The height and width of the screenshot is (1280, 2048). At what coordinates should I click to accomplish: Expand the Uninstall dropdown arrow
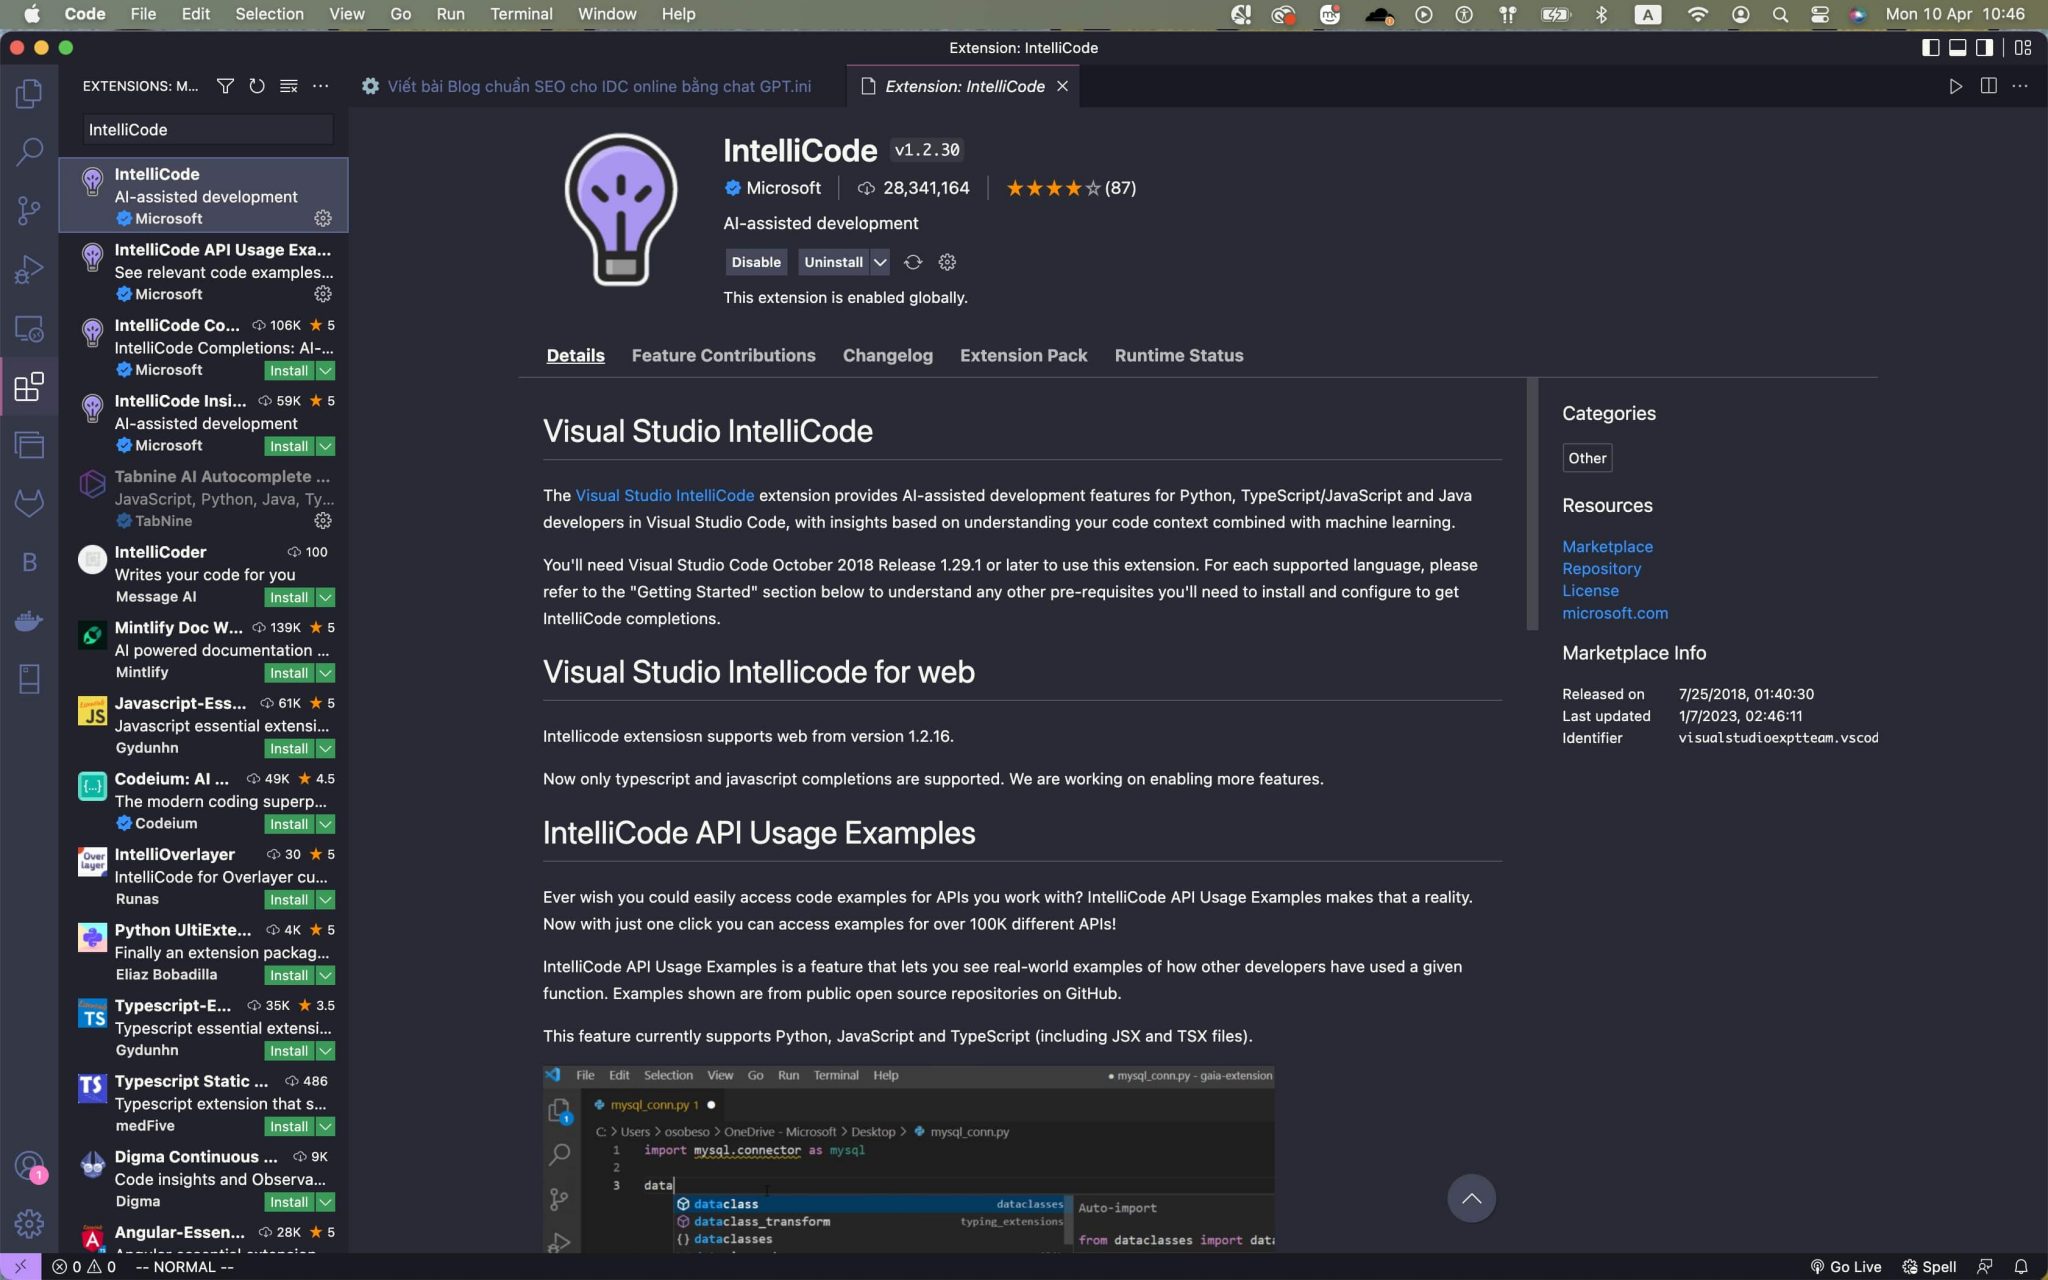pyautogui.click(x=880, y=262)
